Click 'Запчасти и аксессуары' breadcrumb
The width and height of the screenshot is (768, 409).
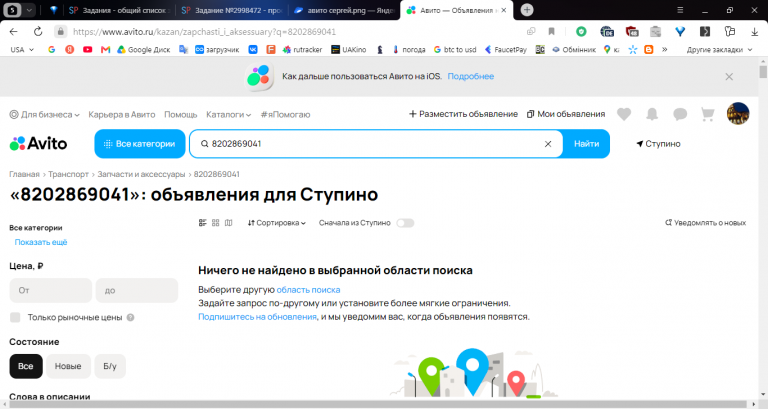coord(141,174)
